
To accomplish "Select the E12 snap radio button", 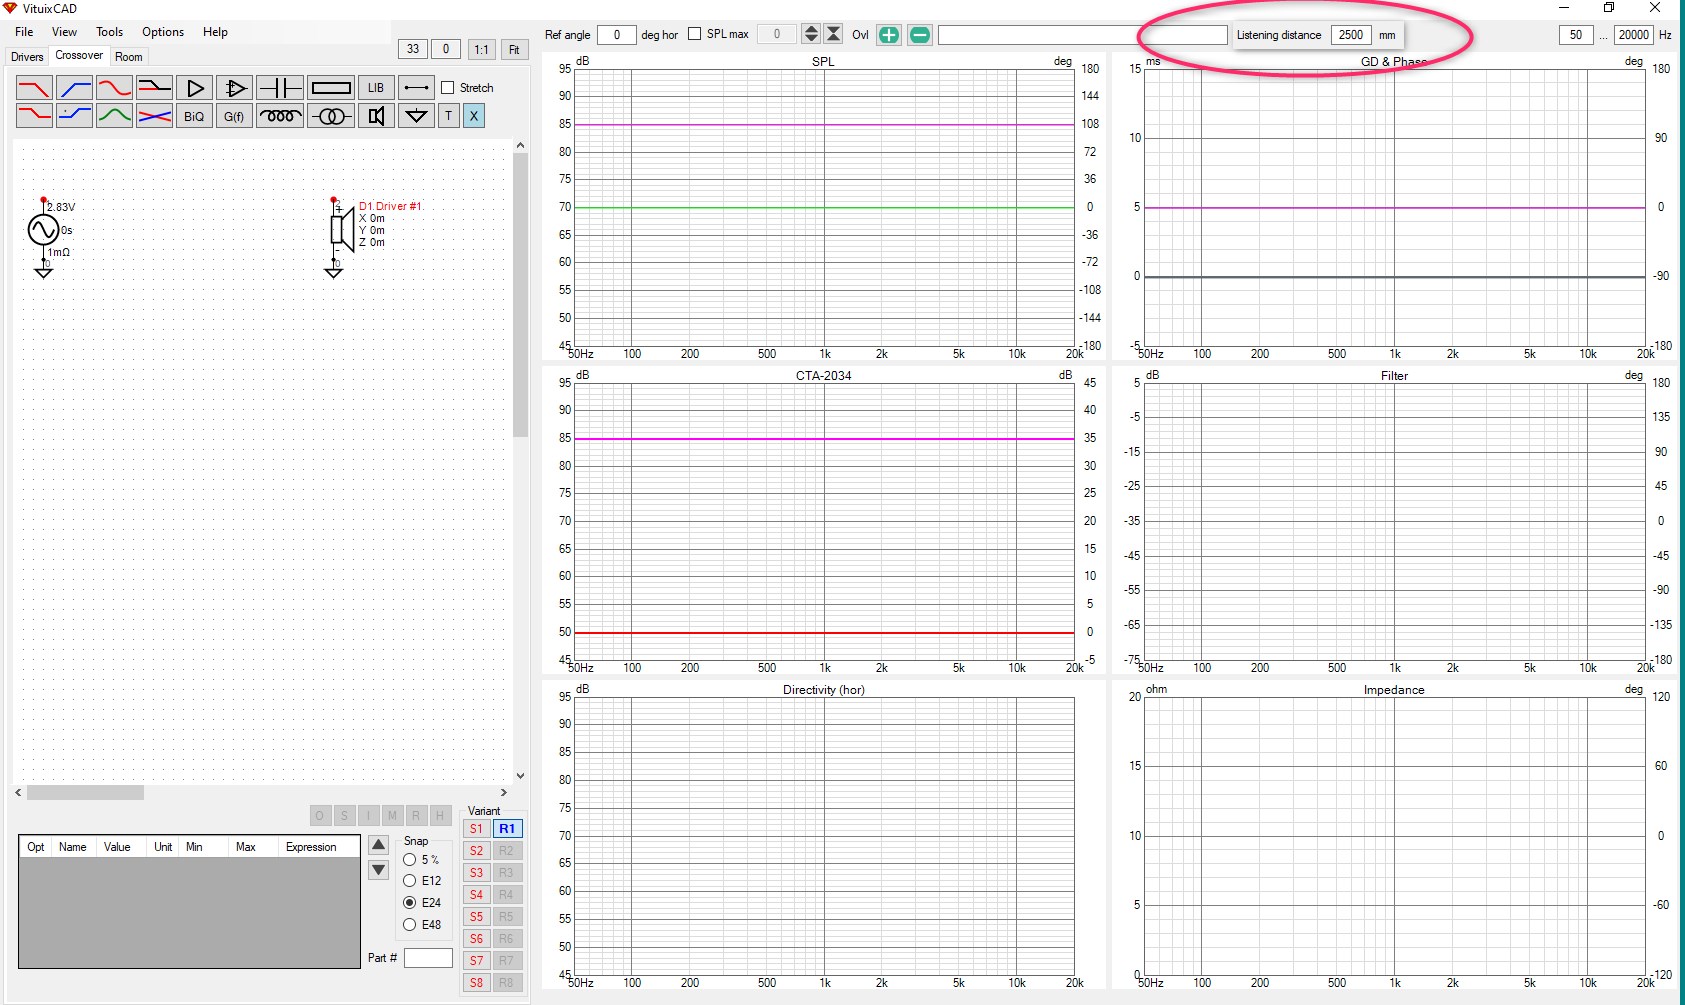I will tap(410, 881).
